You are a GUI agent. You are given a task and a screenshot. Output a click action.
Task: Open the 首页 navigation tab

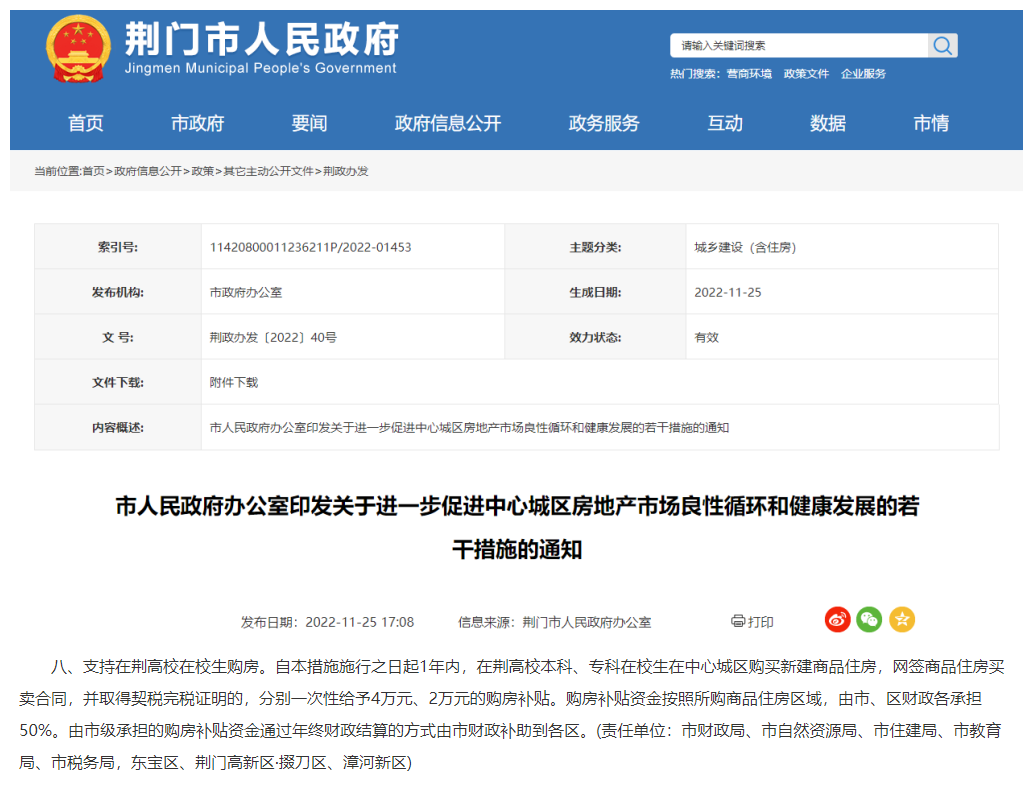pyautogui.click(x=86, y=124)
